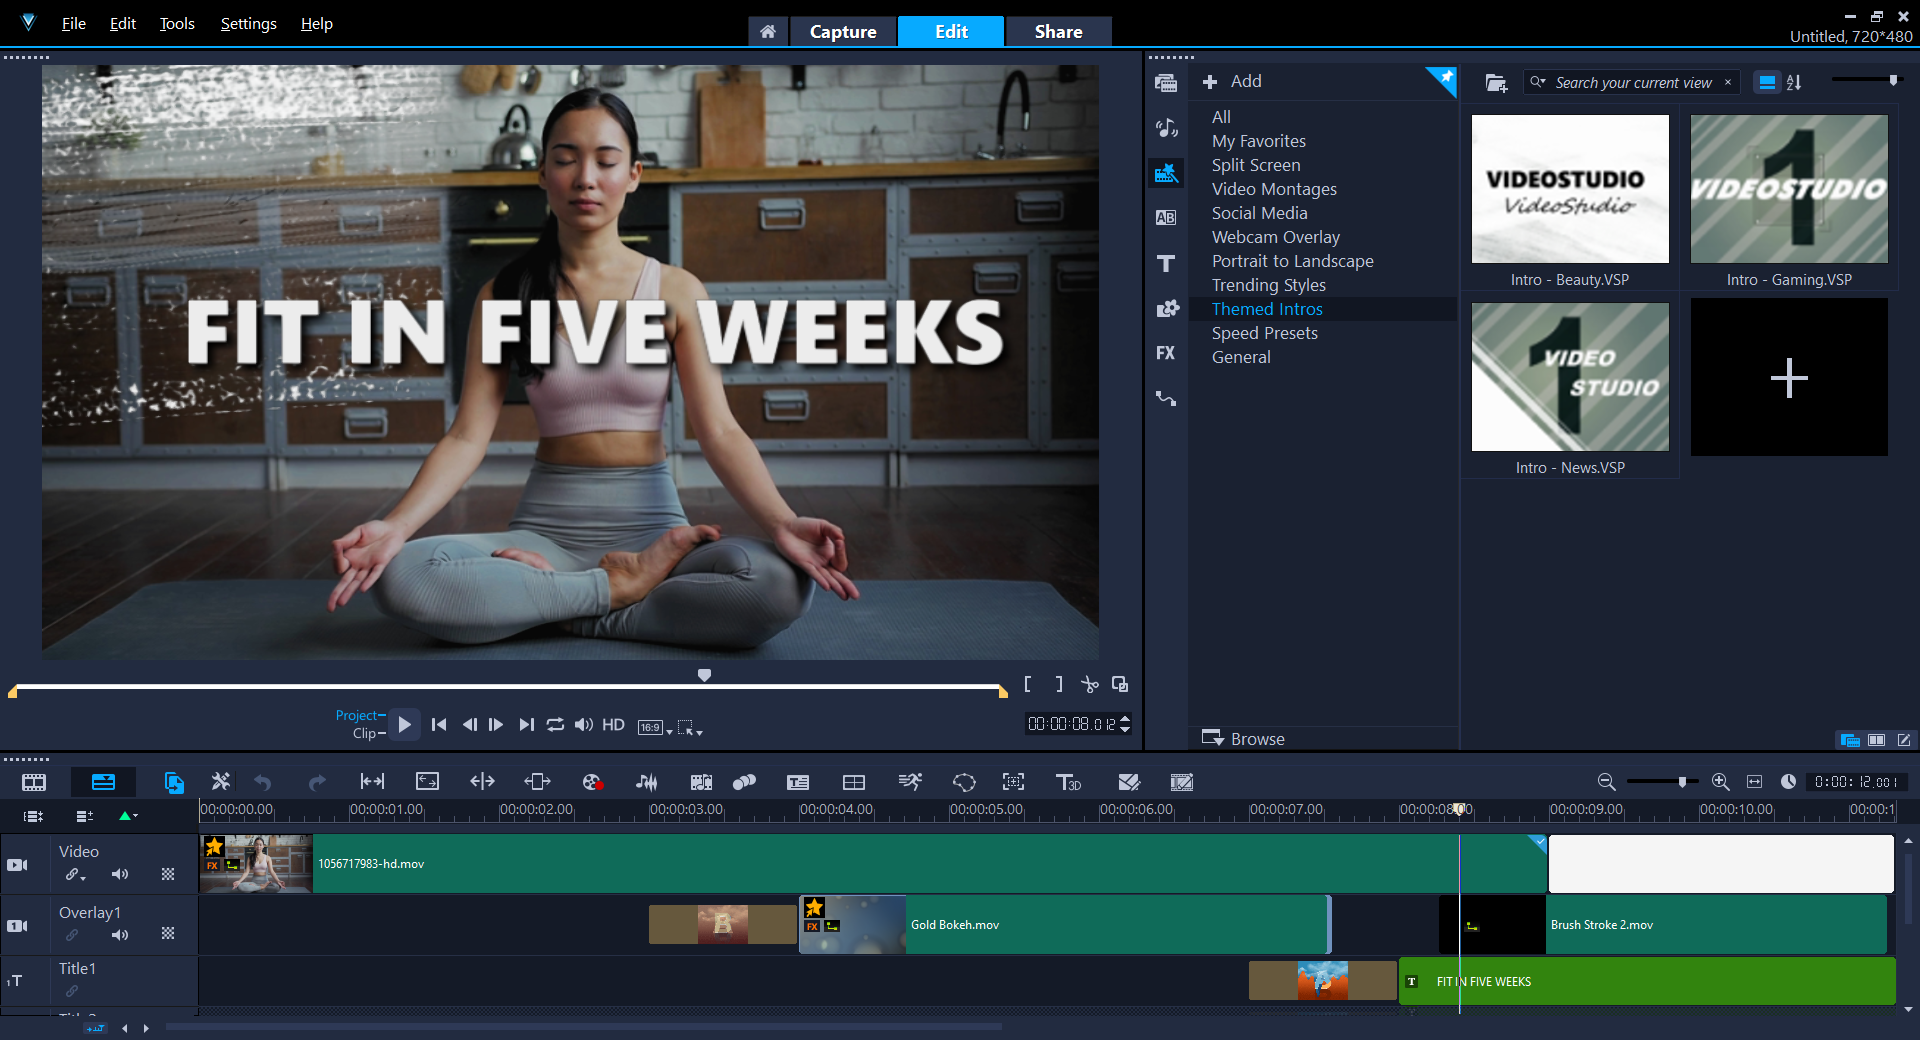Open the Sound library in the sidebar

tap(1165, 128)
